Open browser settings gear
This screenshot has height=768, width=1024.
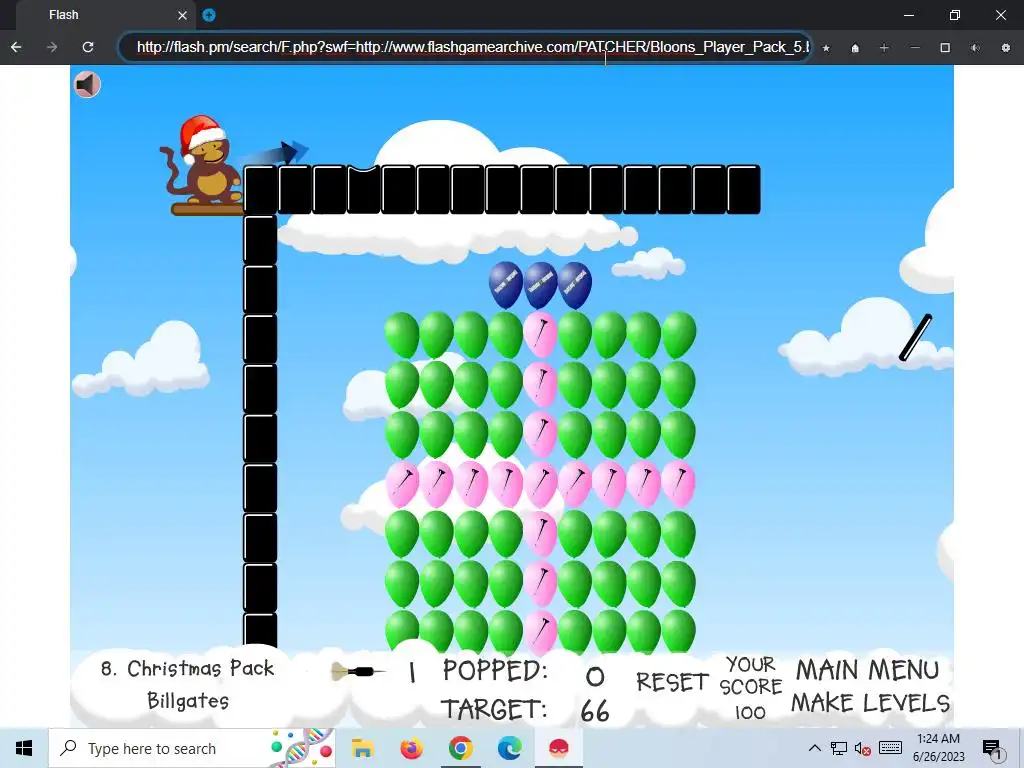[x=1006, y=48]
